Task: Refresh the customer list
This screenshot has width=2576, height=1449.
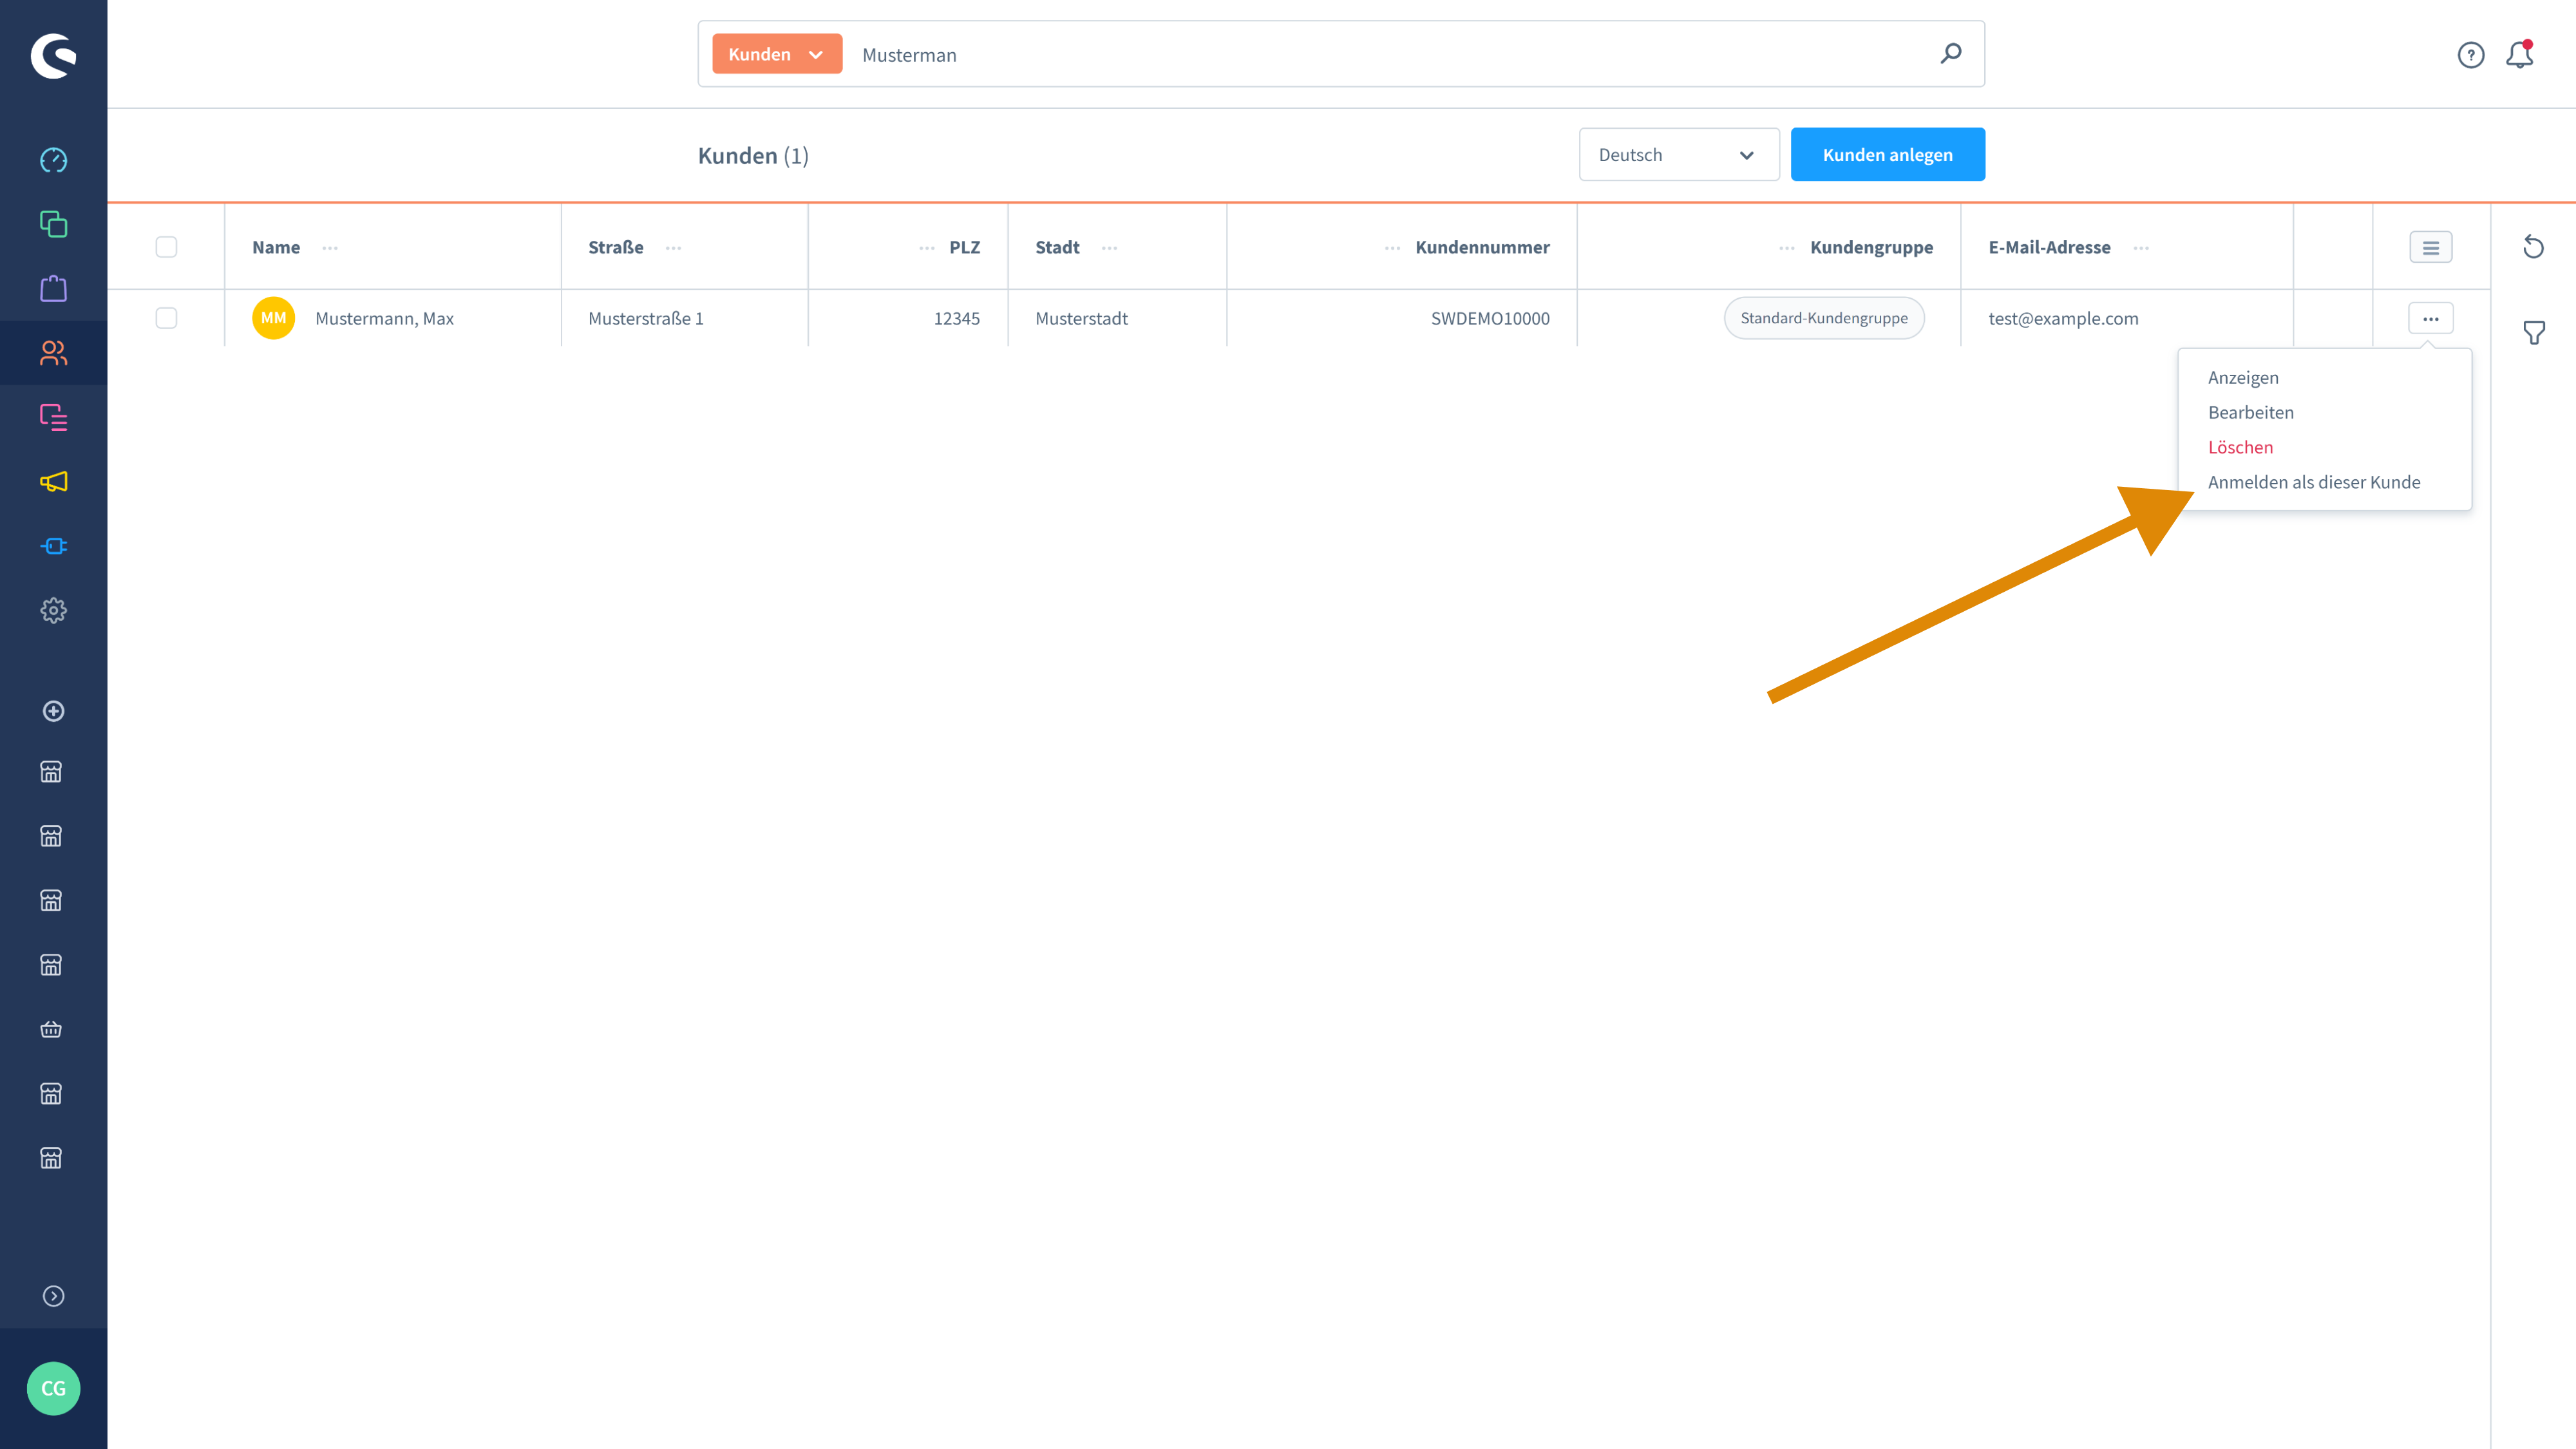Action: 2533,246
